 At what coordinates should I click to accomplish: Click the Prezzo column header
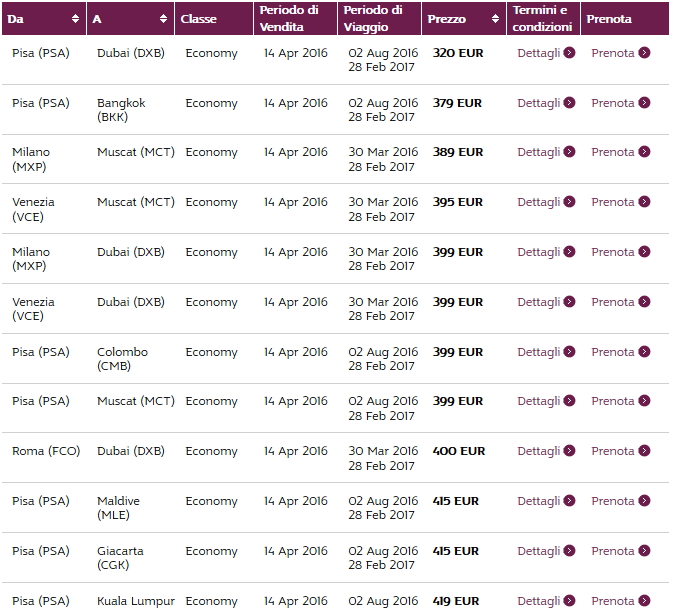click(446, 19)
